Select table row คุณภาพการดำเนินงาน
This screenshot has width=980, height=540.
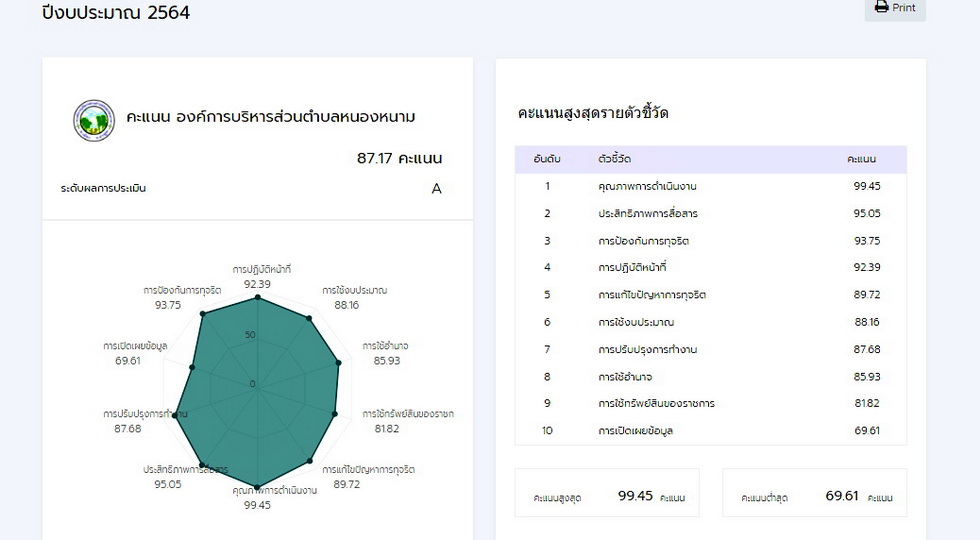pos(711,186)
